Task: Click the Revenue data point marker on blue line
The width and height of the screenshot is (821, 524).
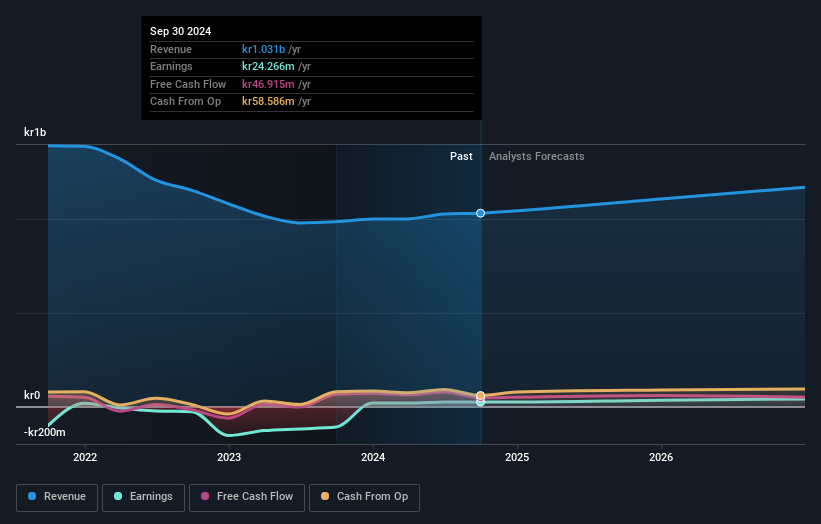Action: (x=480, y=213)
